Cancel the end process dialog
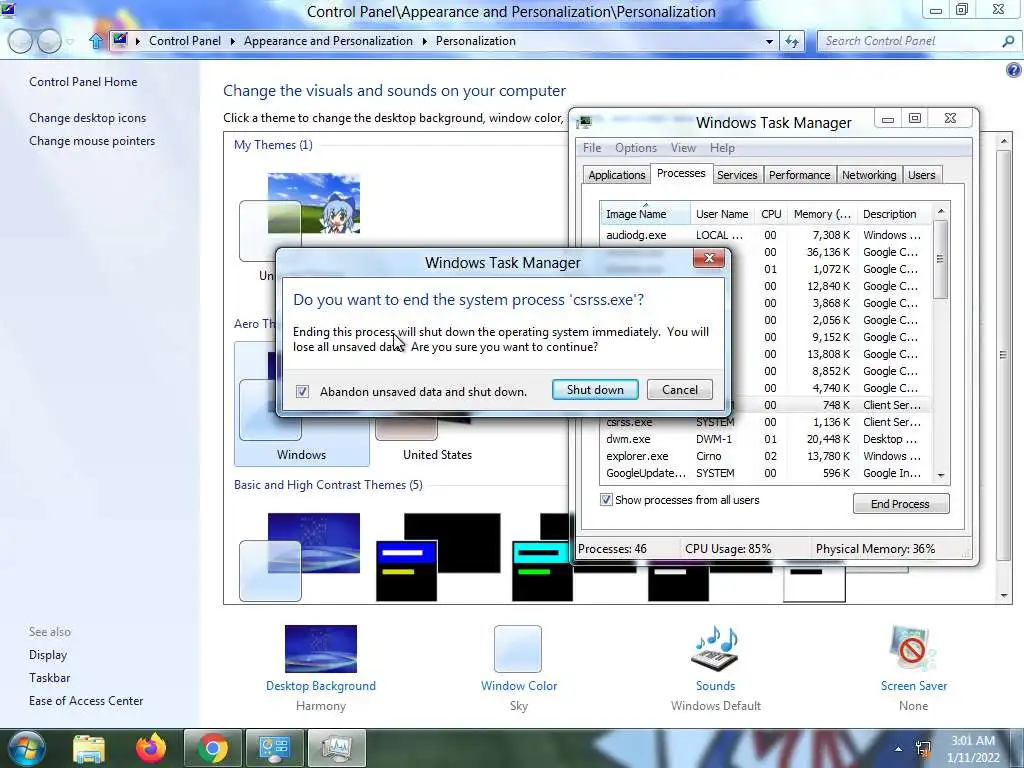Image resolution: width=1024 pixels, height=768 pixels. tap(680, 390)
